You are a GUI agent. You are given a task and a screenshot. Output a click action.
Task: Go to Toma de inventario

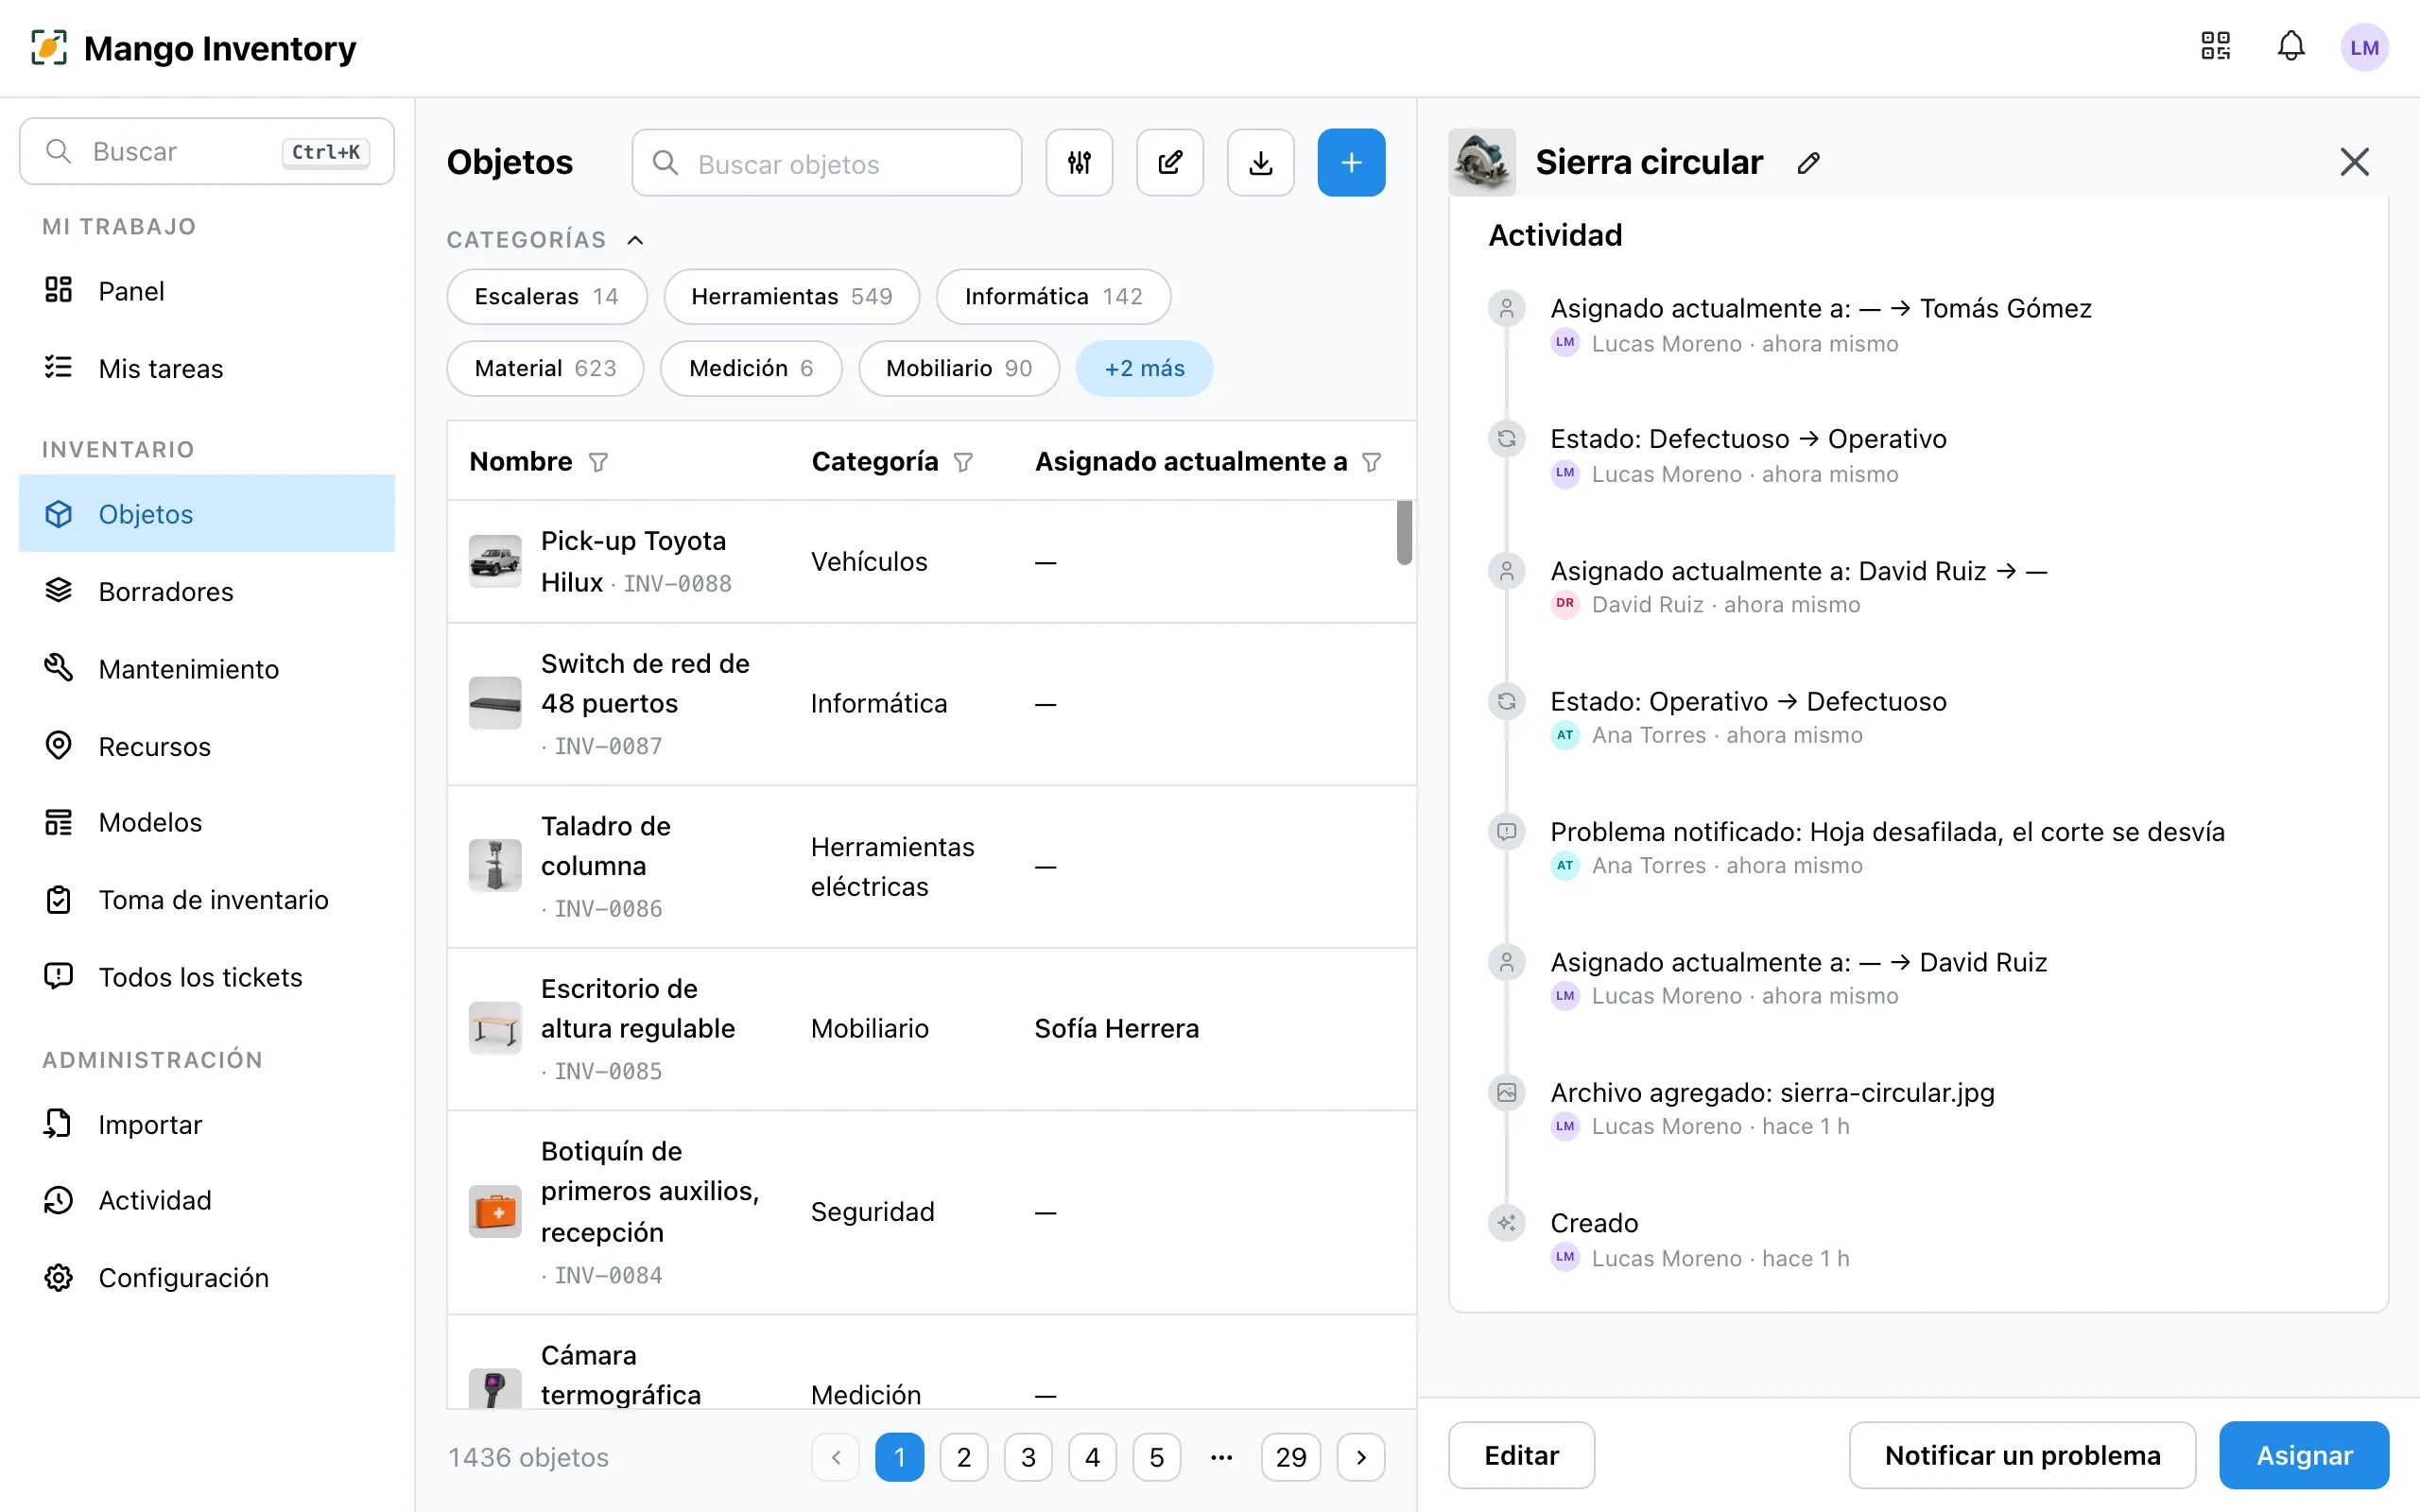[207, 900]
